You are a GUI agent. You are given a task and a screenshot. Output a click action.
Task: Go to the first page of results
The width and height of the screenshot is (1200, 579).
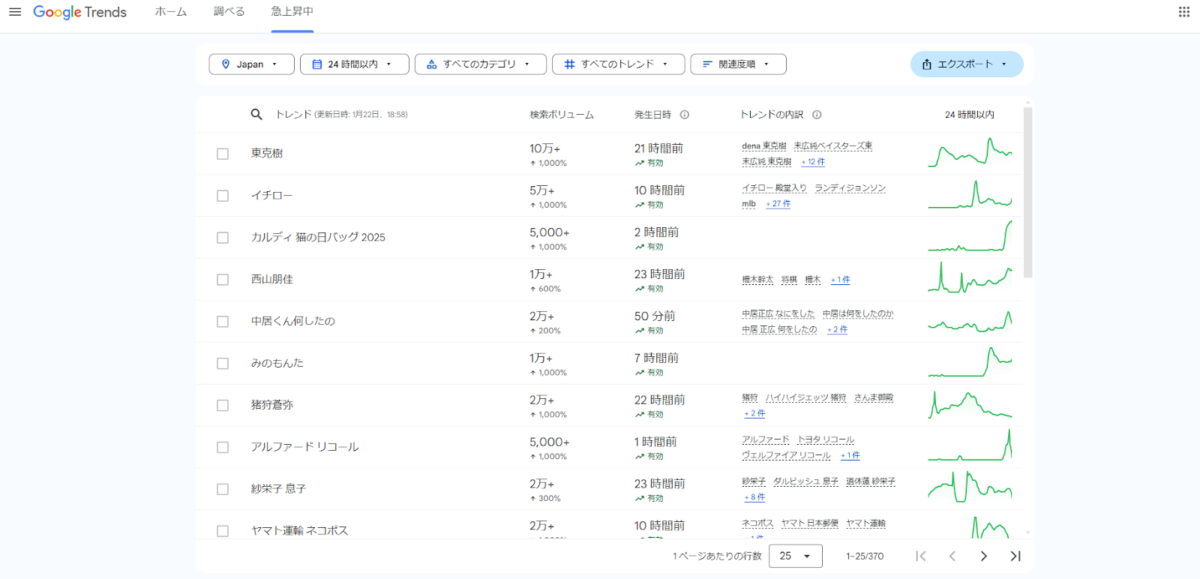[921, 556]
